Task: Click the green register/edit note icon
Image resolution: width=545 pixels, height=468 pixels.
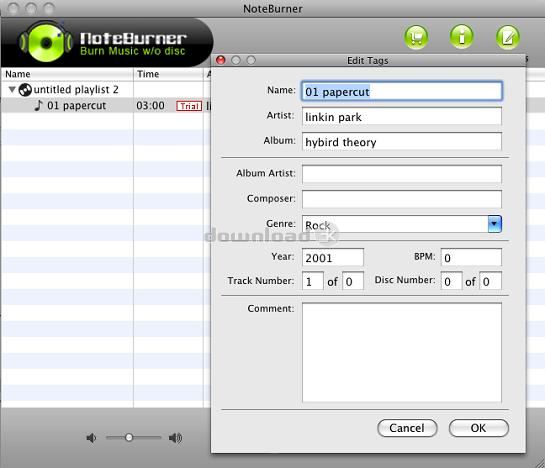Action: pos(507,37)
